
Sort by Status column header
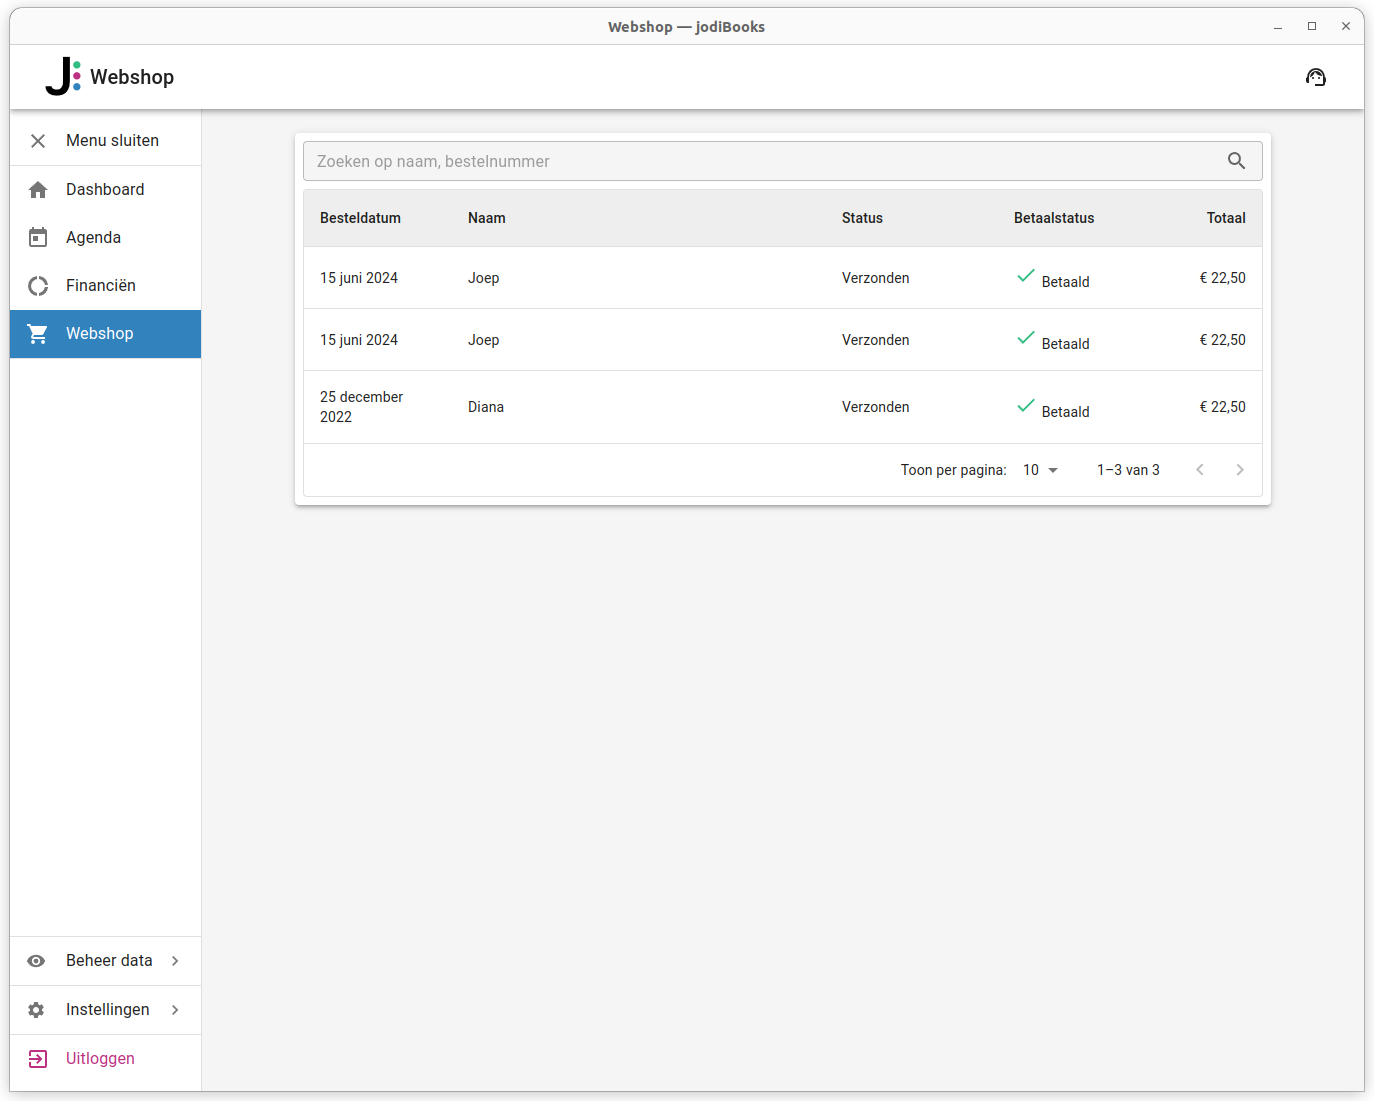click(862, 218)
